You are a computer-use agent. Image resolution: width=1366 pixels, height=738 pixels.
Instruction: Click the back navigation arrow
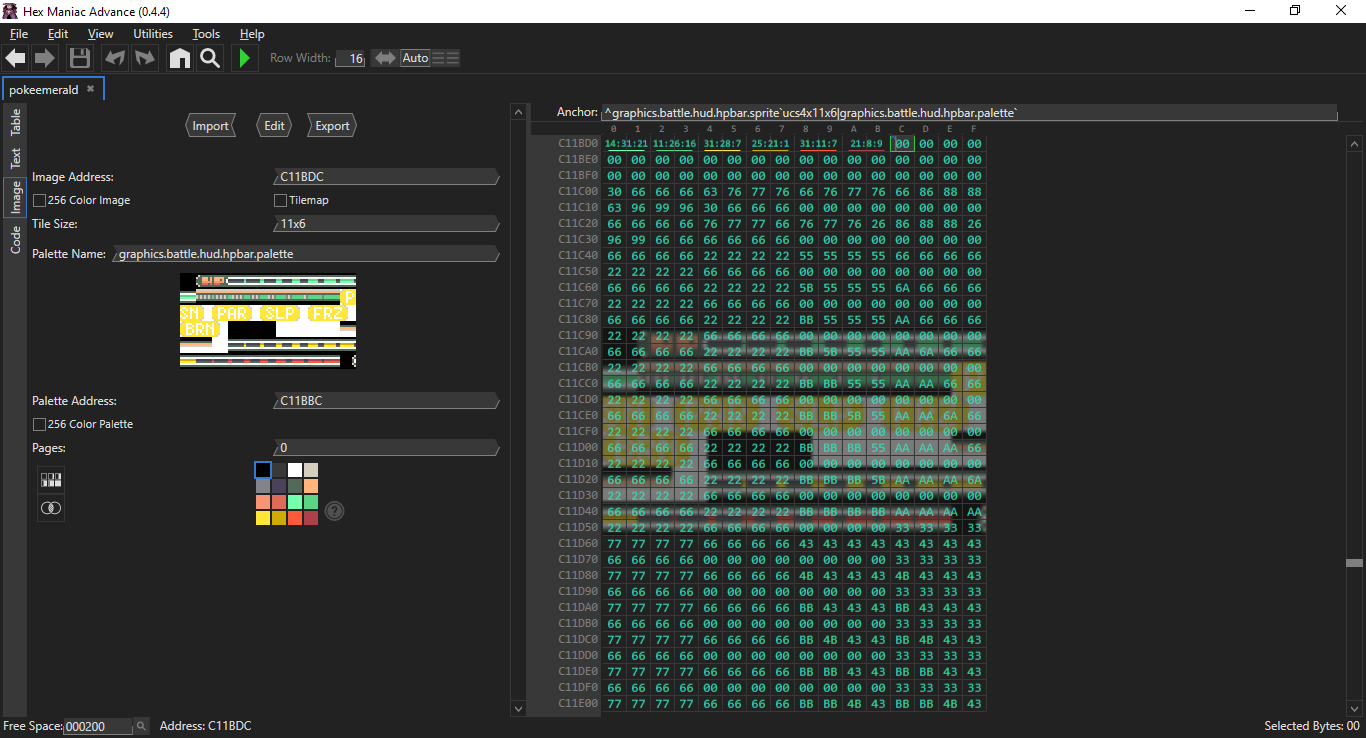click(x=15, y=58)
